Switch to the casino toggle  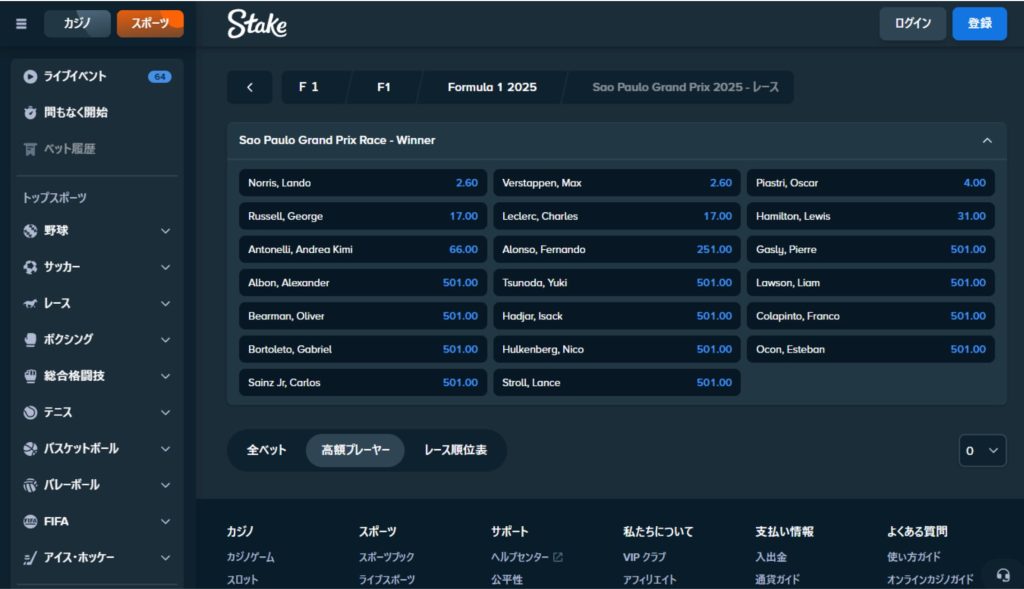click(x=77, y=24)
